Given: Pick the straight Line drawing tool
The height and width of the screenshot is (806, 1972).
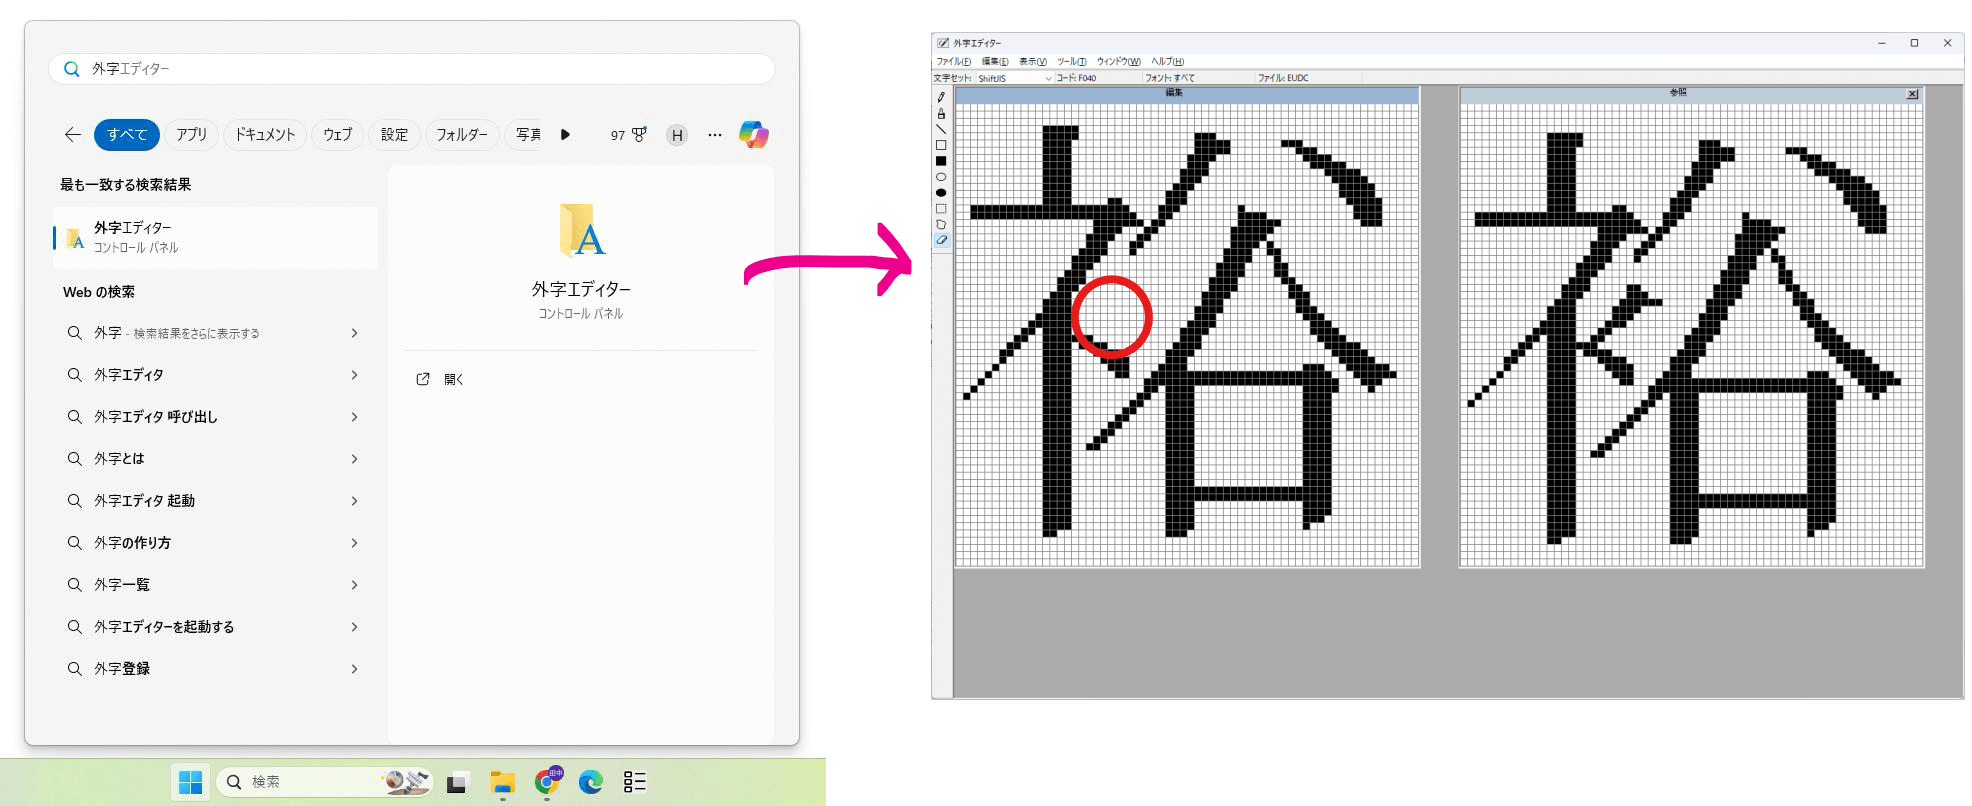Looking at the screenshot, I should point(941,129).
